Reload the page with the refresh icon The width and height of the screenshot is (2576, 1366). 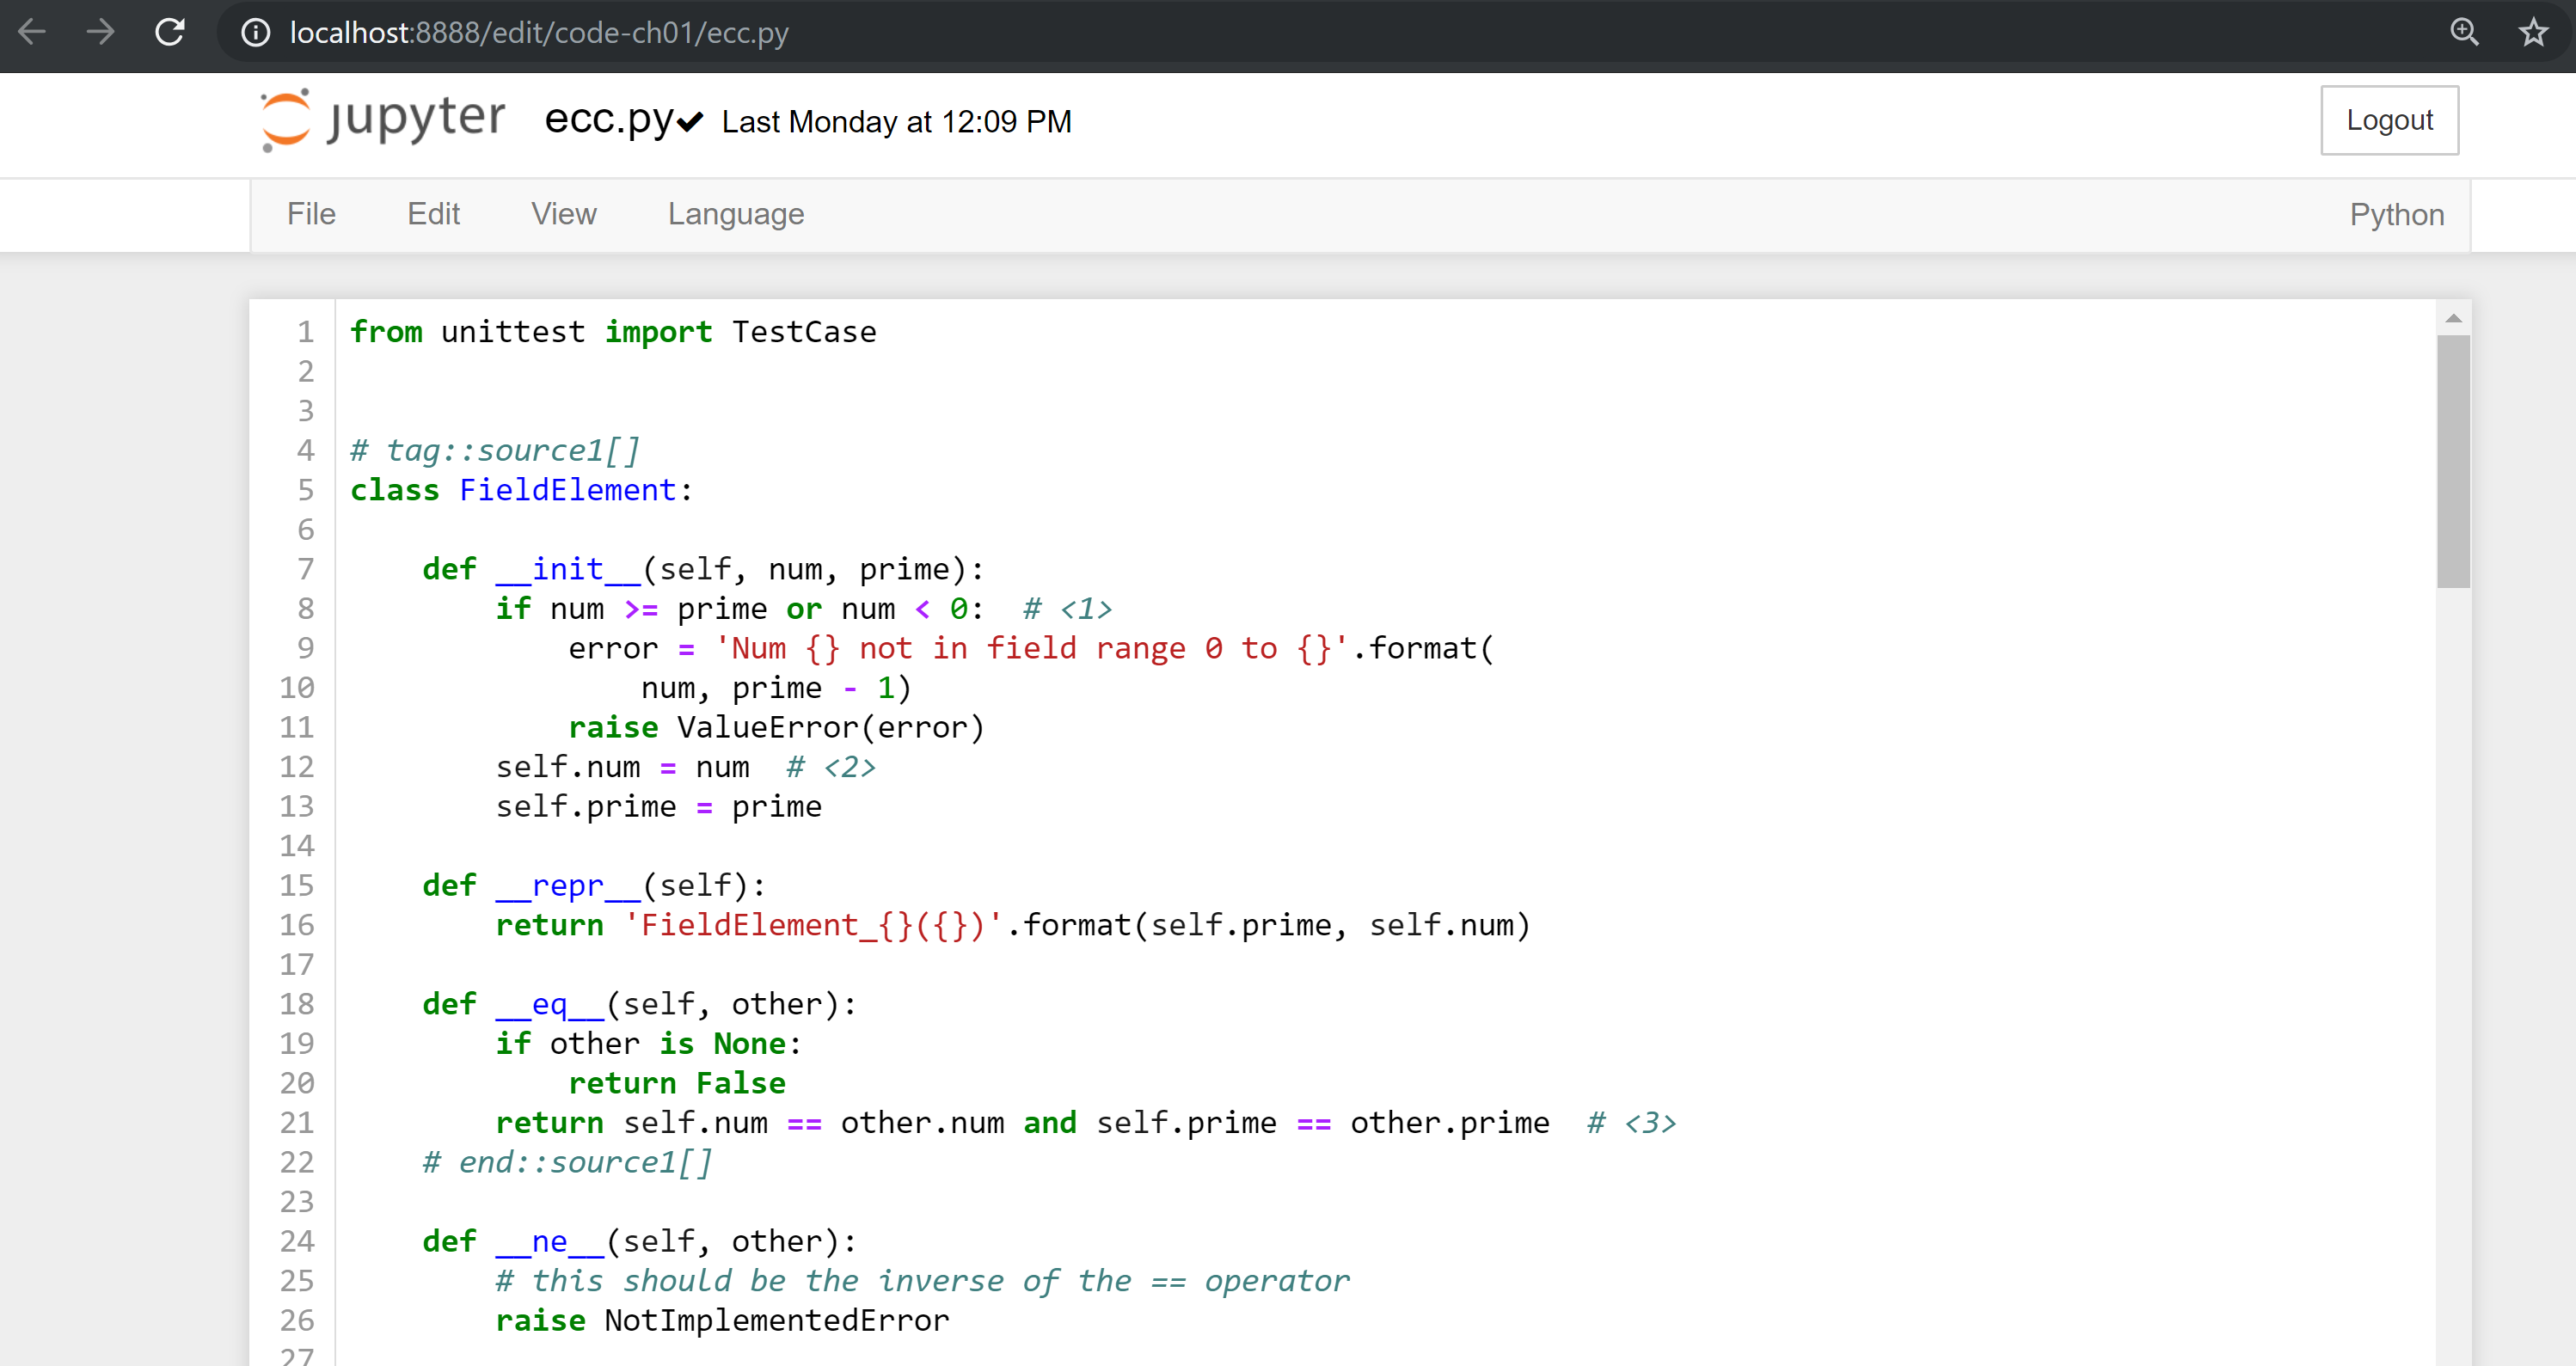pyautogui.click(x=169, y=32)
